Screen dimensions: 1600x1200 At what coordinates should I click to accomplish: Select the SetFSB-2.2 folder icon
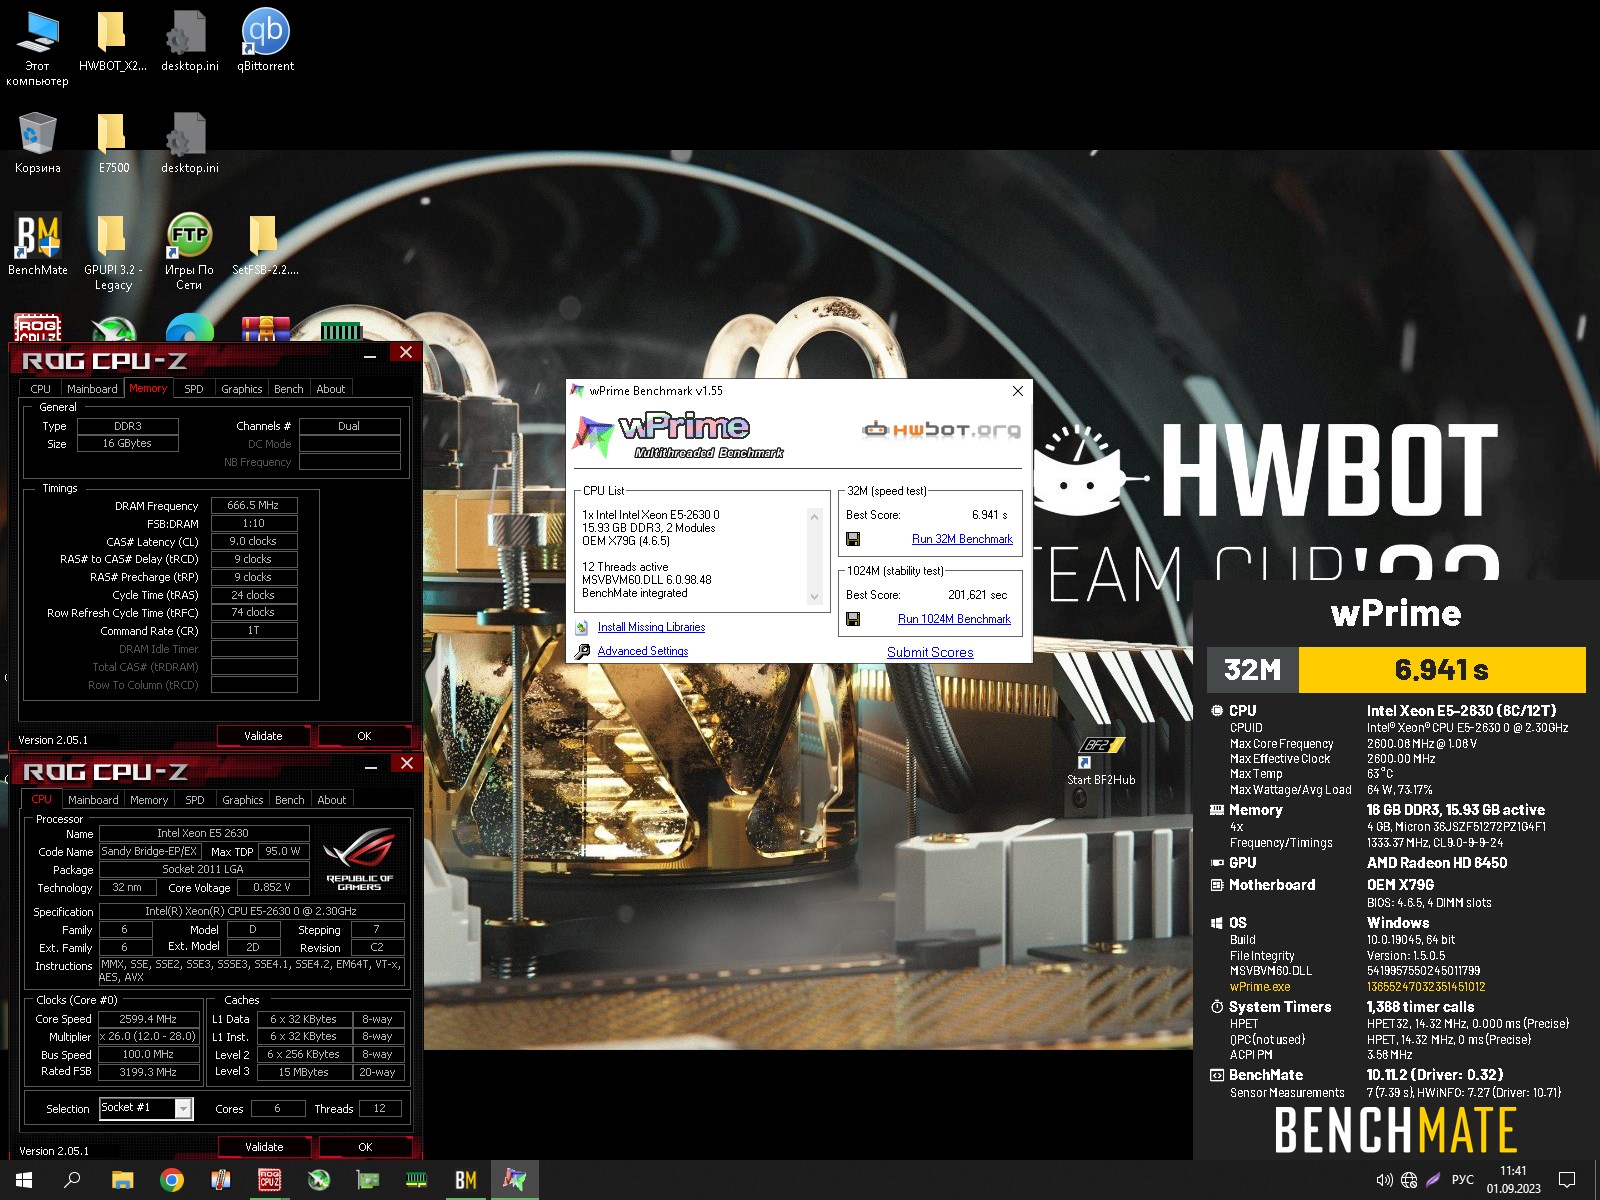265,244
